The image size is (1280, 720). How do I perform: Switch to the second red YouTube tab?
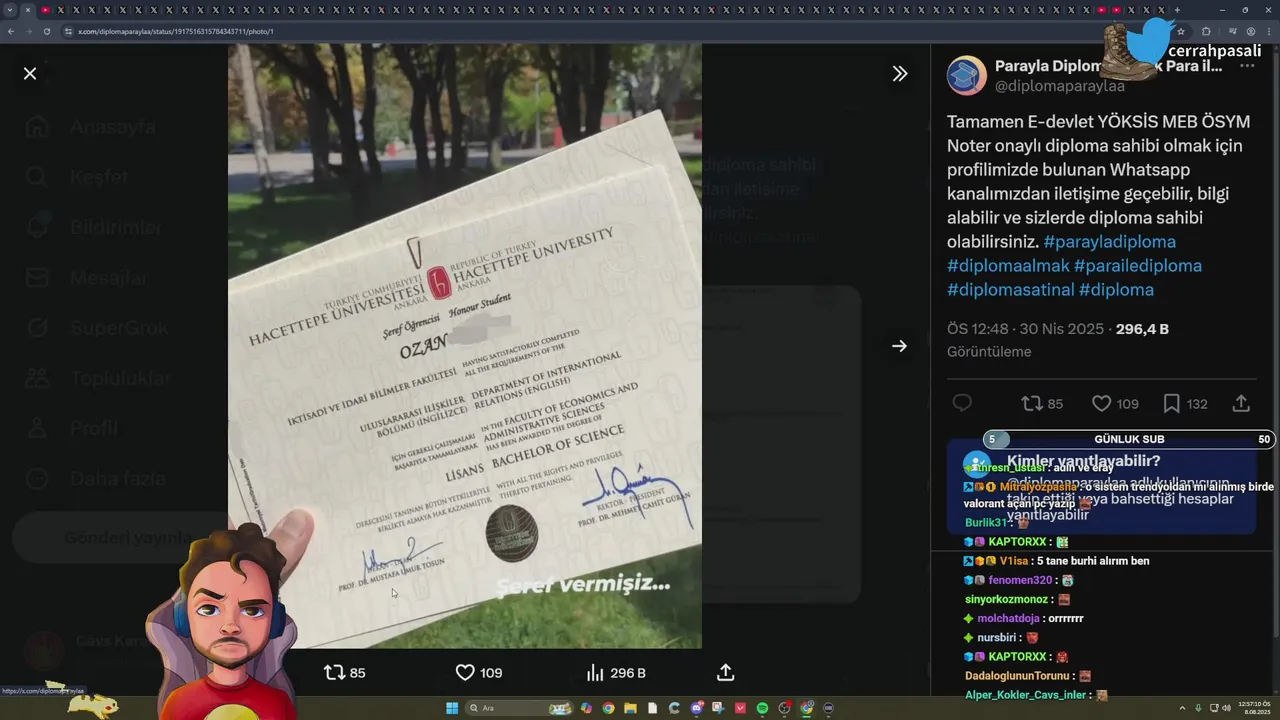point(1101,10)
